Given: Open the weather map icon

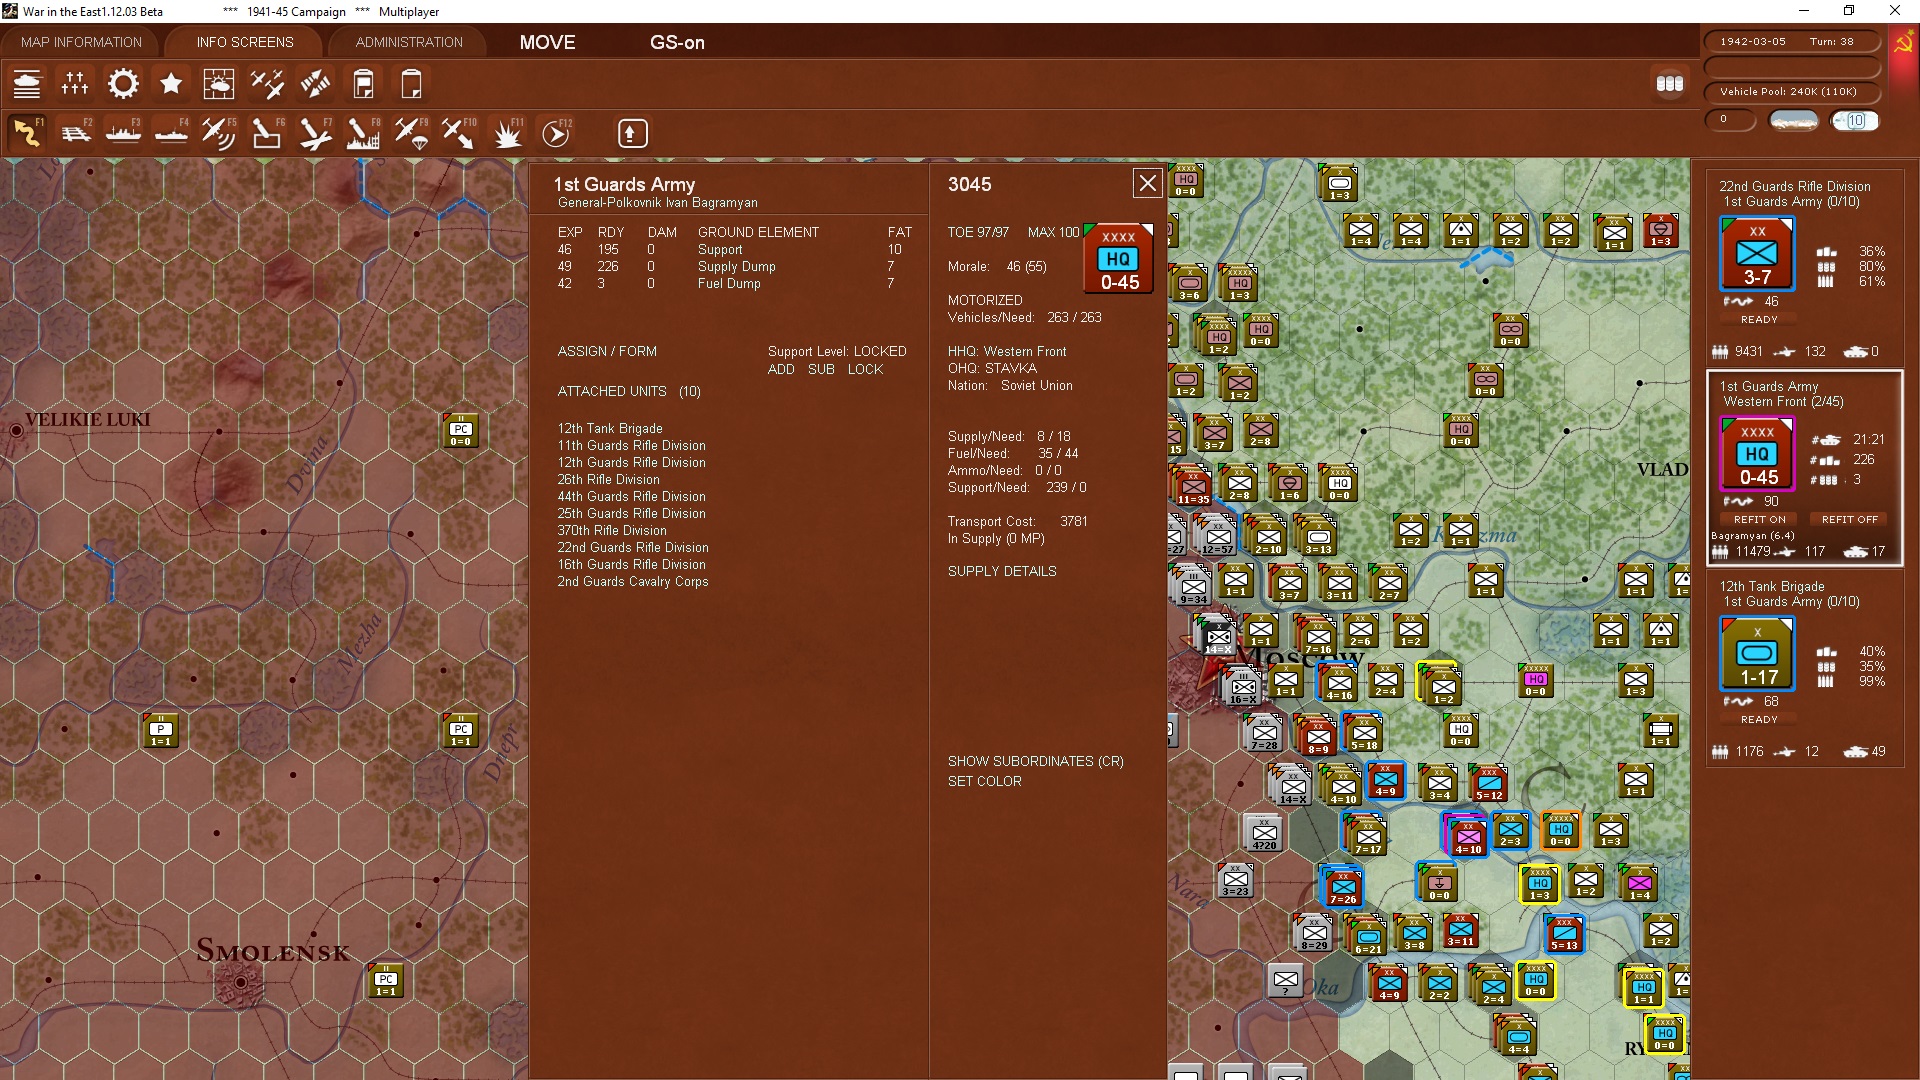Looking at the screenshot, I should point(219,84).
